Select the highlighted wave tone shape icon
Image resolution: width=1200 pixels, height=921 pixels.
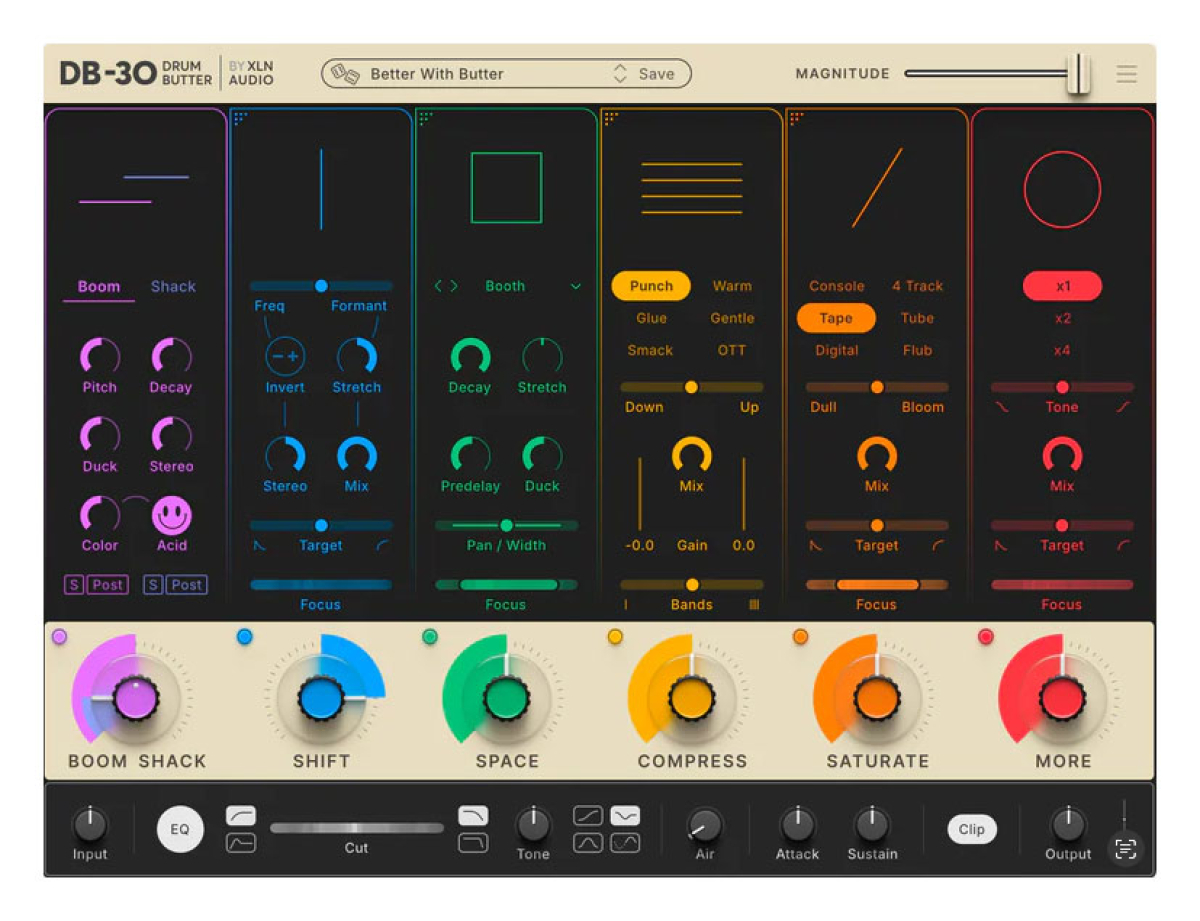pyautogui.click(x=625, y=816)
